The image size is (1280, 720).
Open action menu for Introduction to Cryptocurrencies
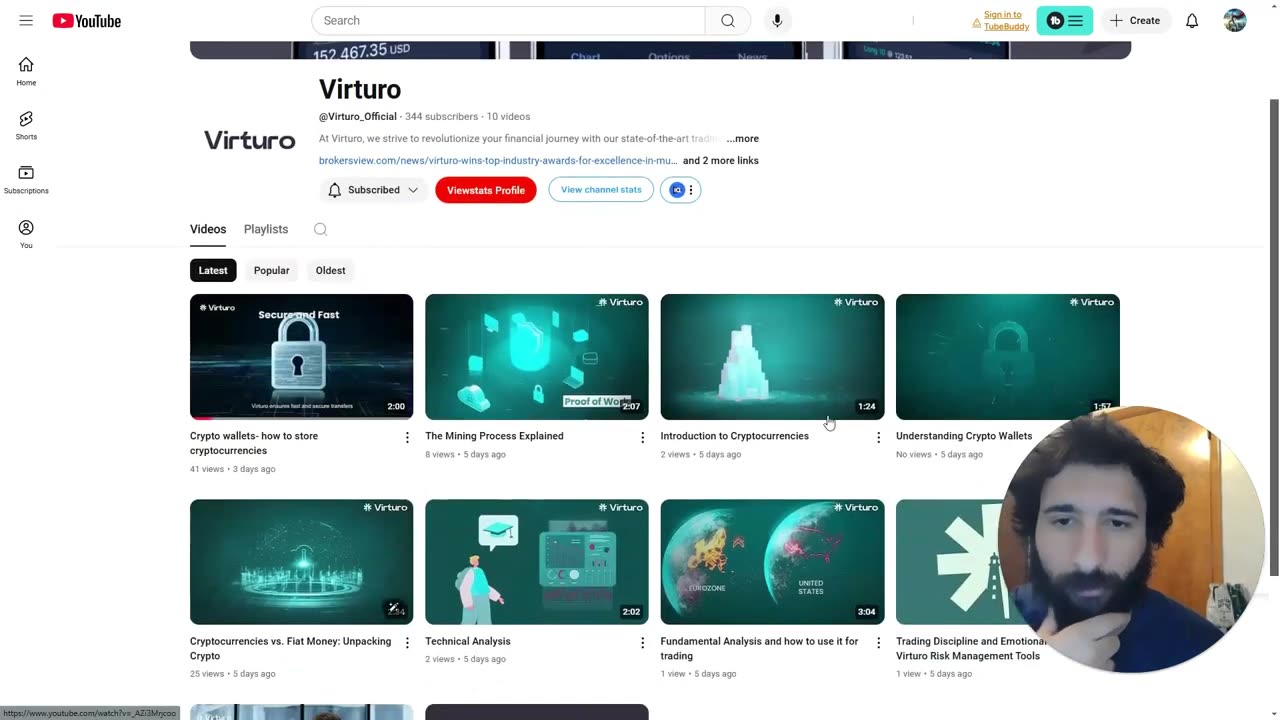click(878, 437)
